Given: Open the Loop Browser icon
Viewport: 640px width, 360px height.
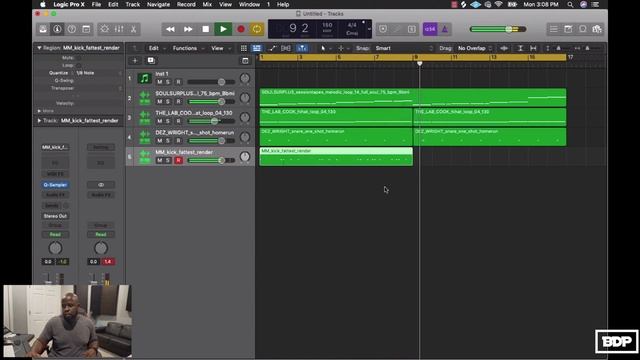Looking at the screenshot, I should pos(583,29).
